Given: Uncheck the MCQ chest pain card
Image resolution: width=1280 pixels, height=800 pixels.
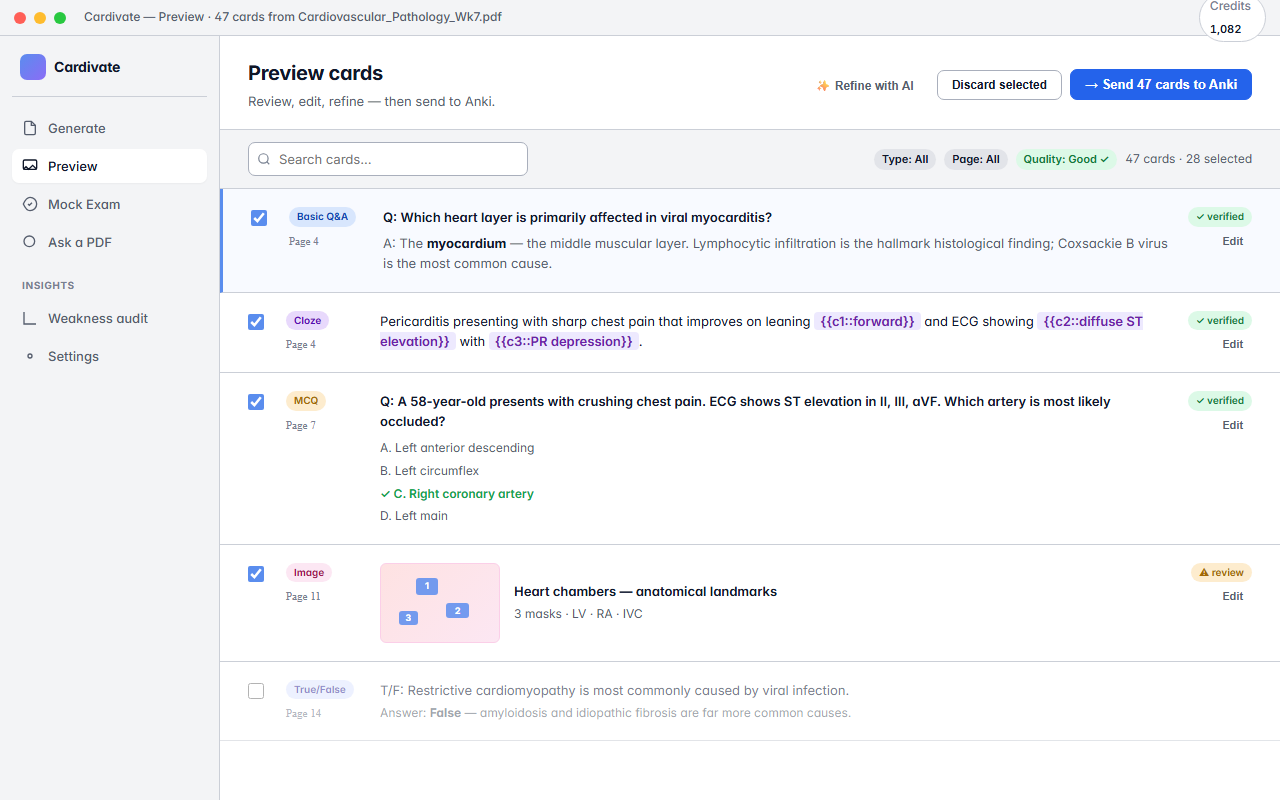Looking at the screenshot, I should click(x=256, y=402).
